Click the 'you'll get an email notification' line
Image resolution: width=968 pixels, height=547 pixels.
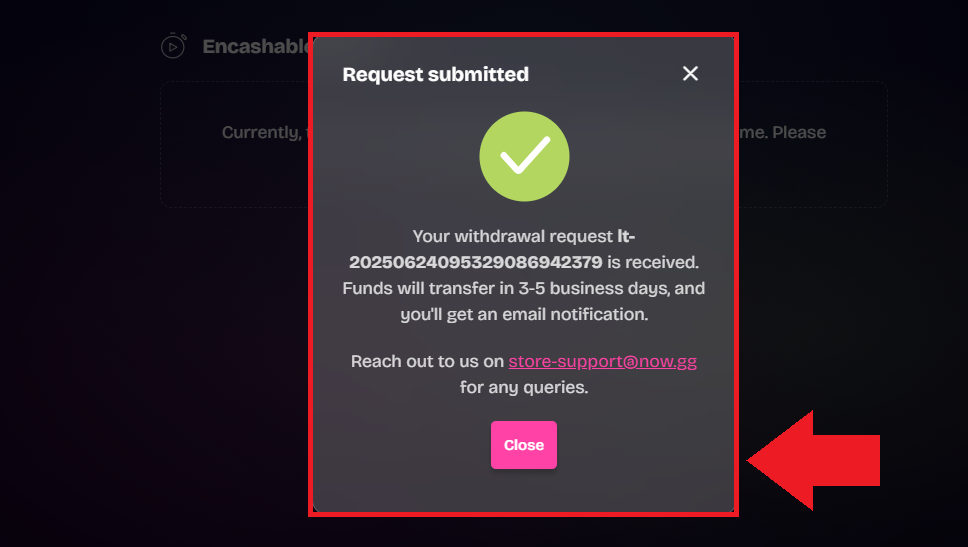tap(524, 315)
